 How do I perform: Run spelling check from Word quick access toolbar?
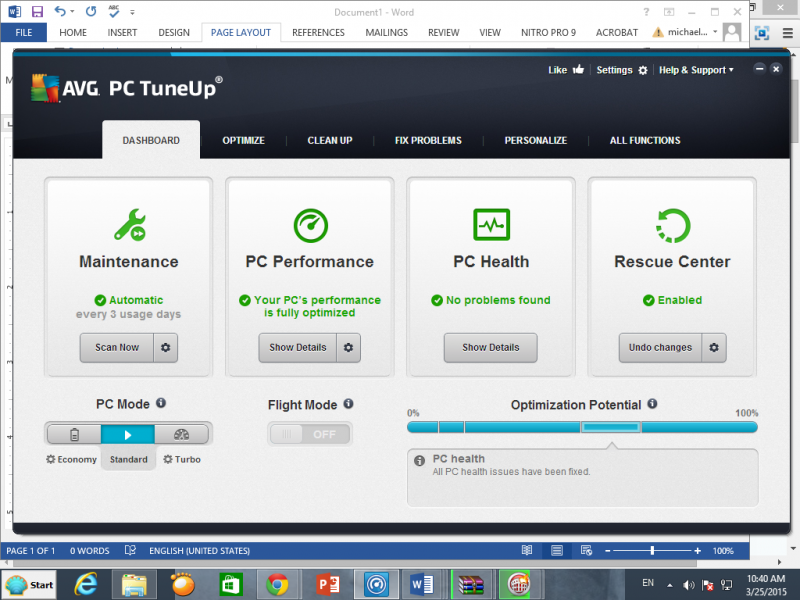114,11
